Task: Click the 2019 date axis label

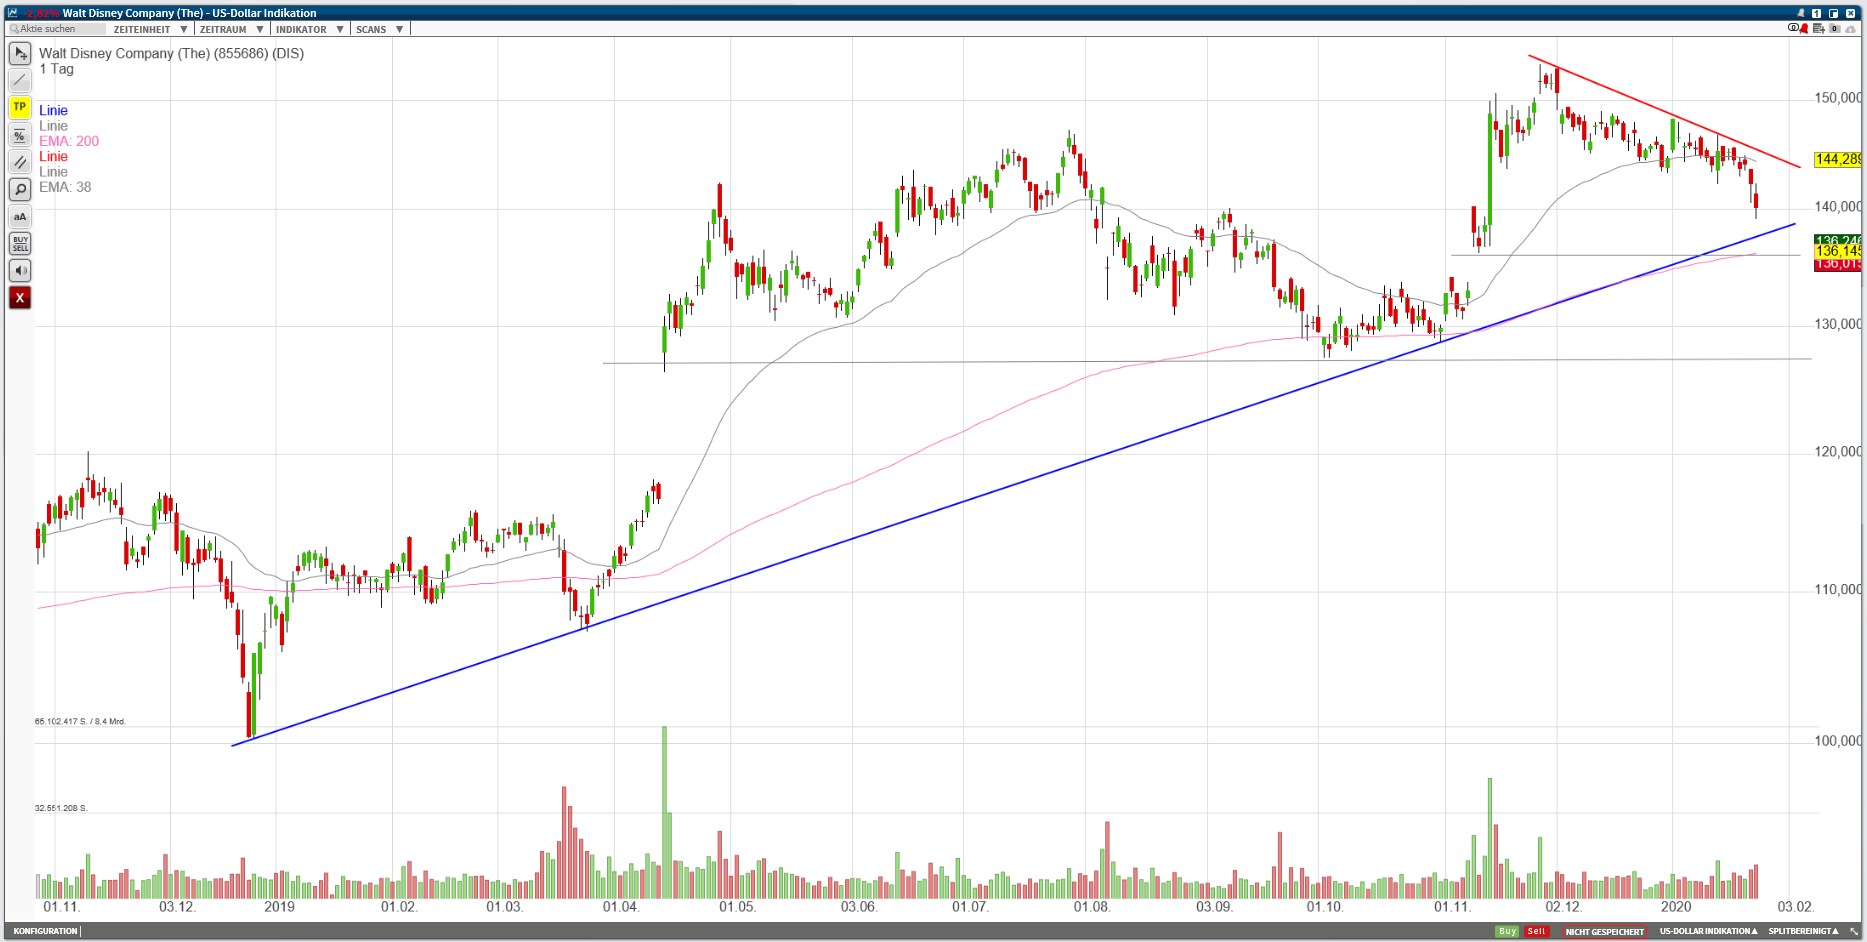Action: click(x=279, y=907)
